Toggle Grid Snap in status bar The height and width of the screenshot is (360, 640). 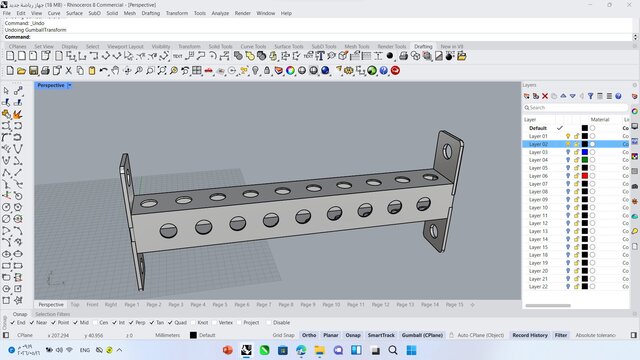point(283,335)
